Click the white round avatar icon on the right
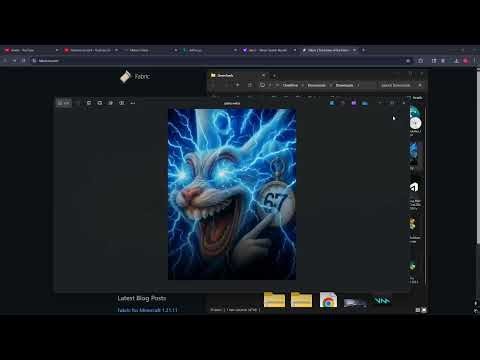This screenshot has height=360, width=480. (x=415, y=124)
